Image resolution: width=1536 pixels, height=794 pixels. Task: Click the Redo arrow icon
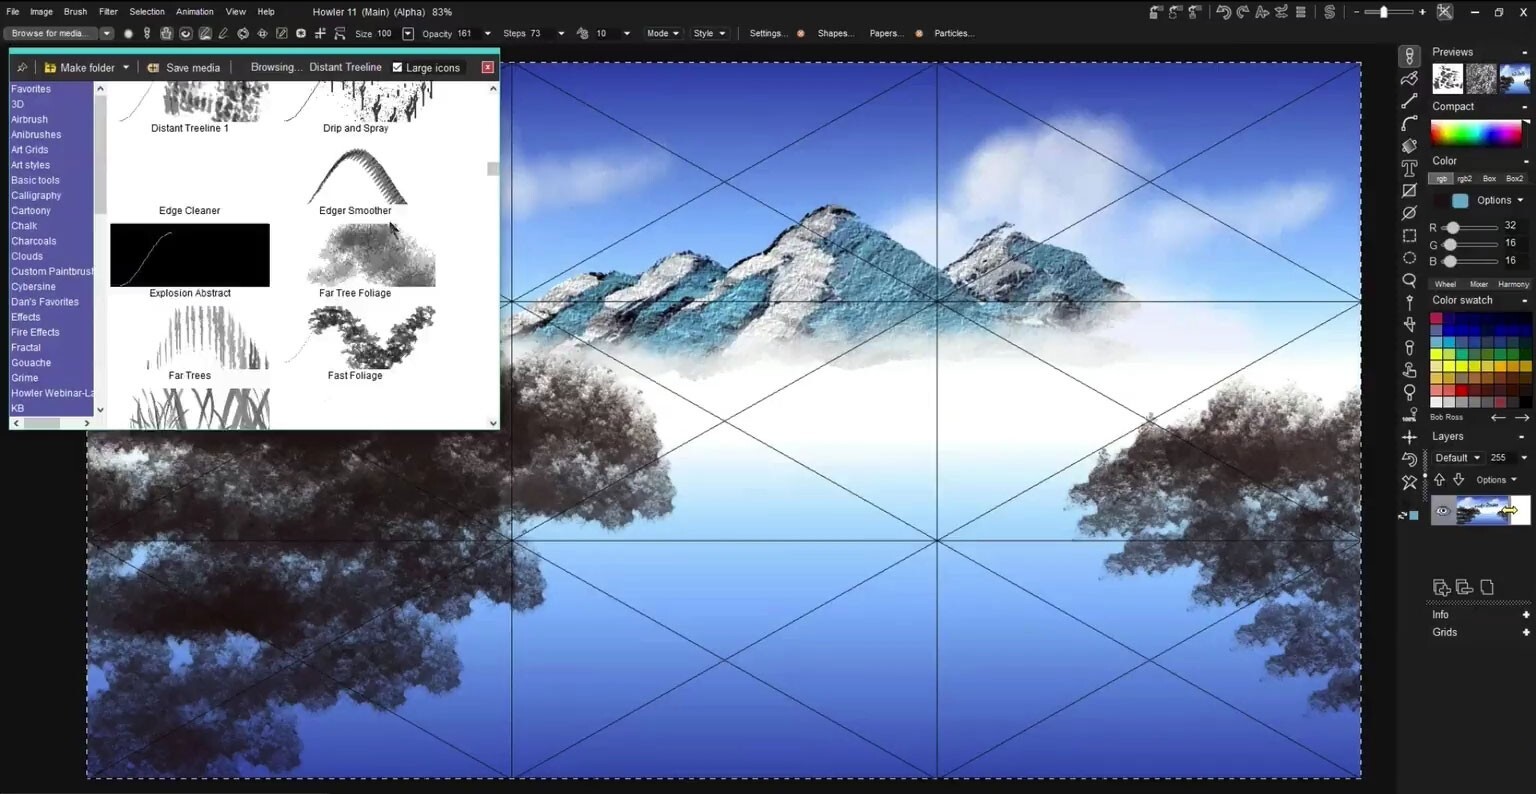tap(1243, 12)
